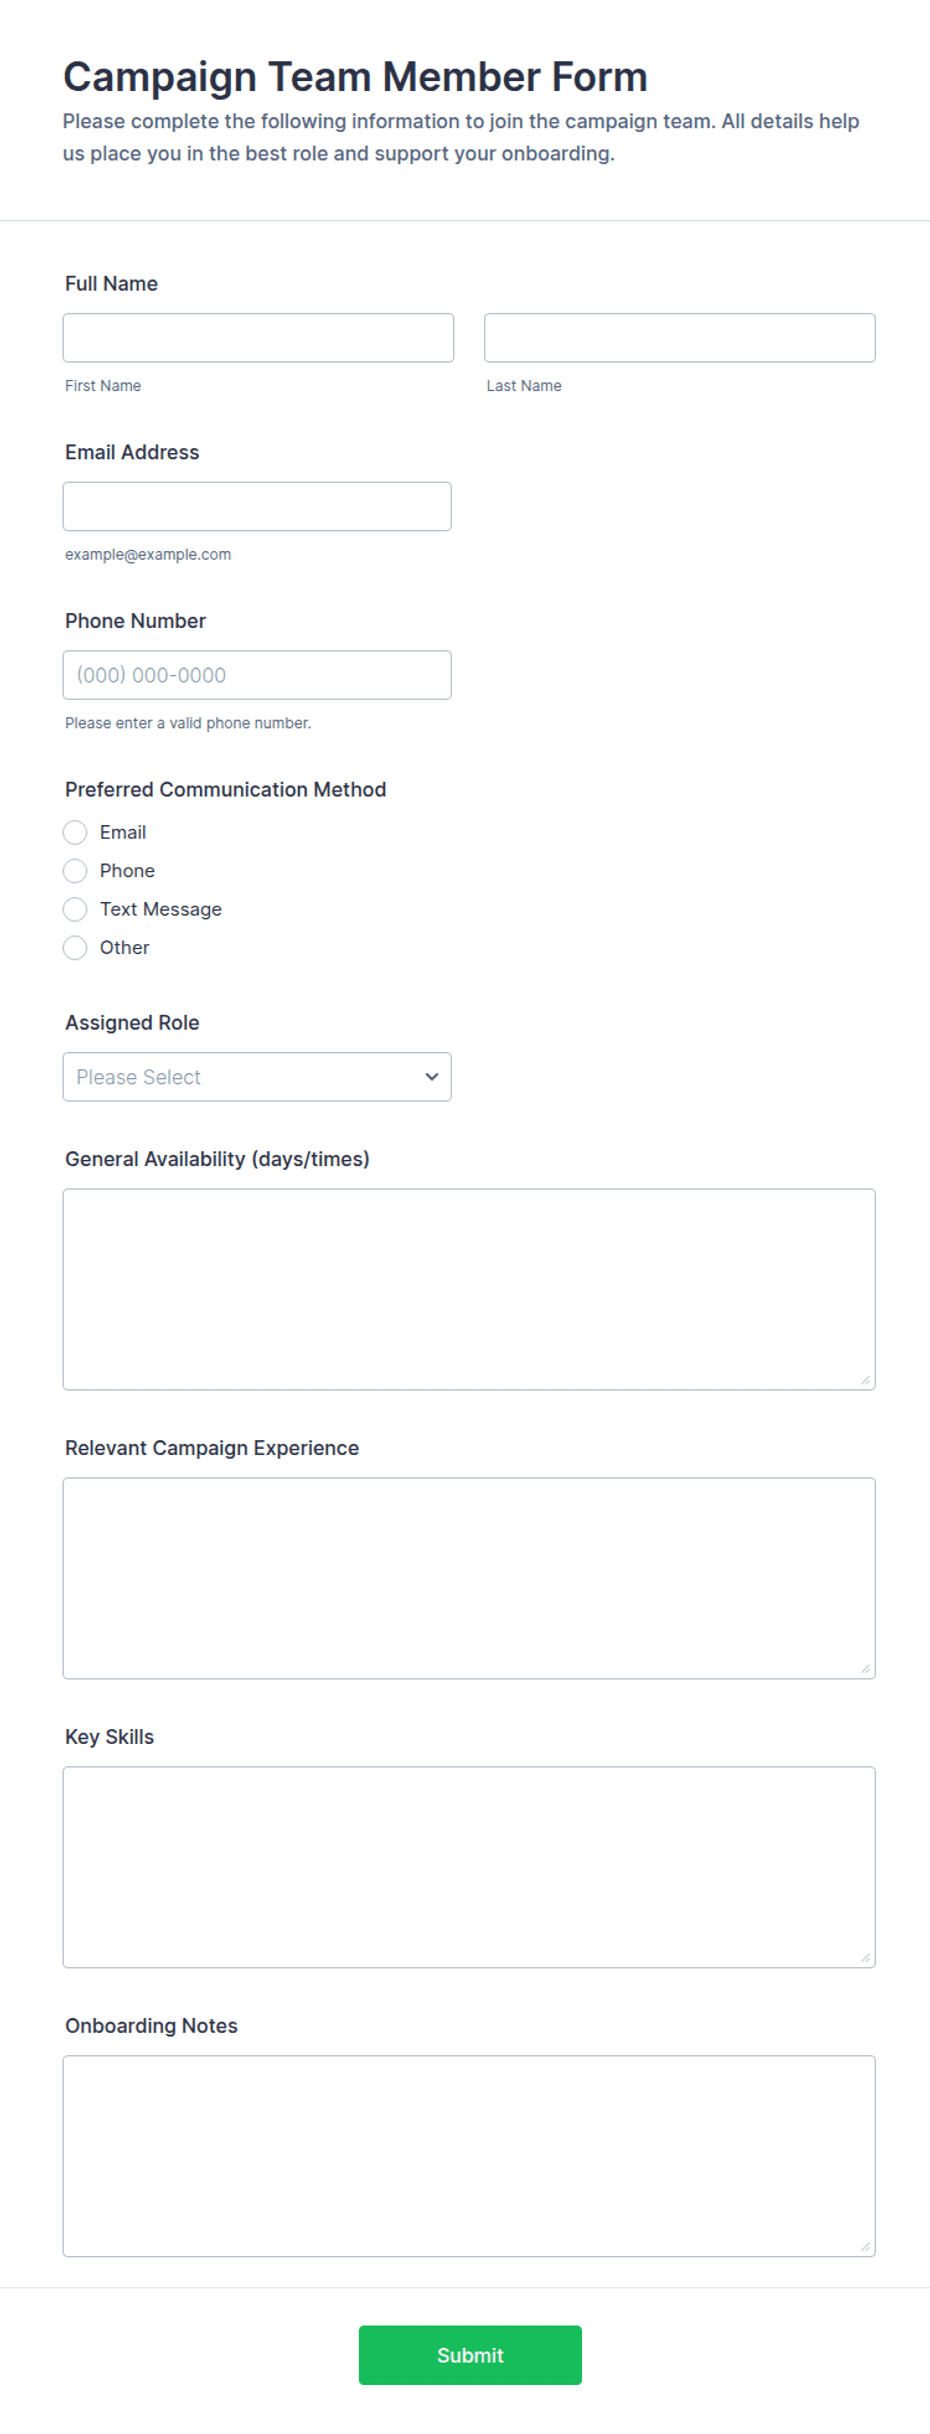Select the Phone radio option

[75, 871]
